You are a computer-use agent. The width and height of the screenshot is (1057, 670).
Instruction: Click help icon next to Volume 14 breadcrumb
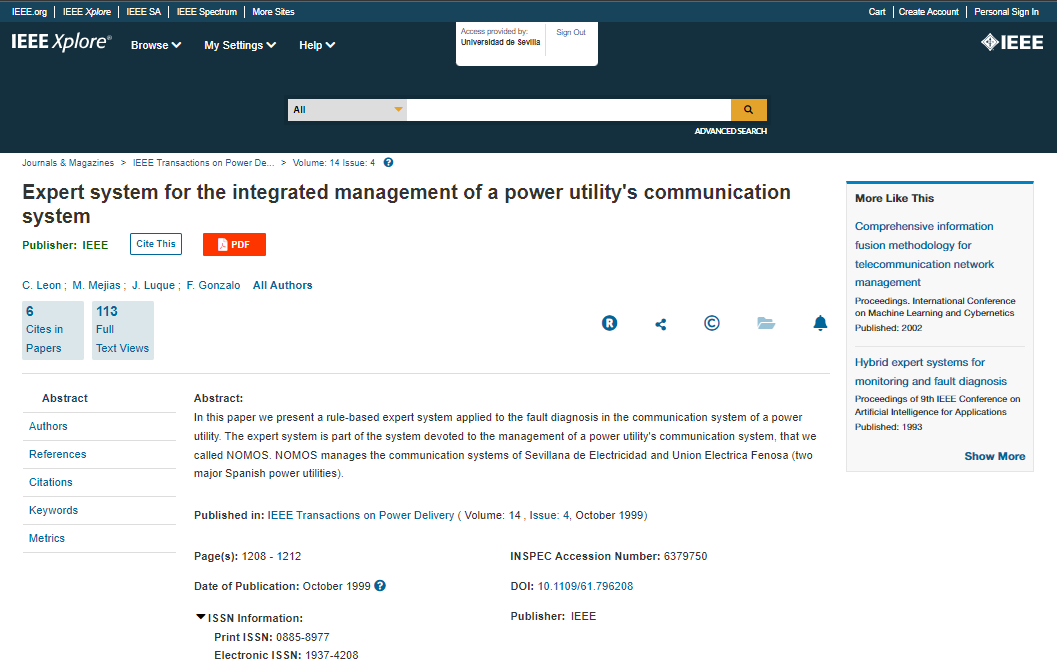[388, 162]
